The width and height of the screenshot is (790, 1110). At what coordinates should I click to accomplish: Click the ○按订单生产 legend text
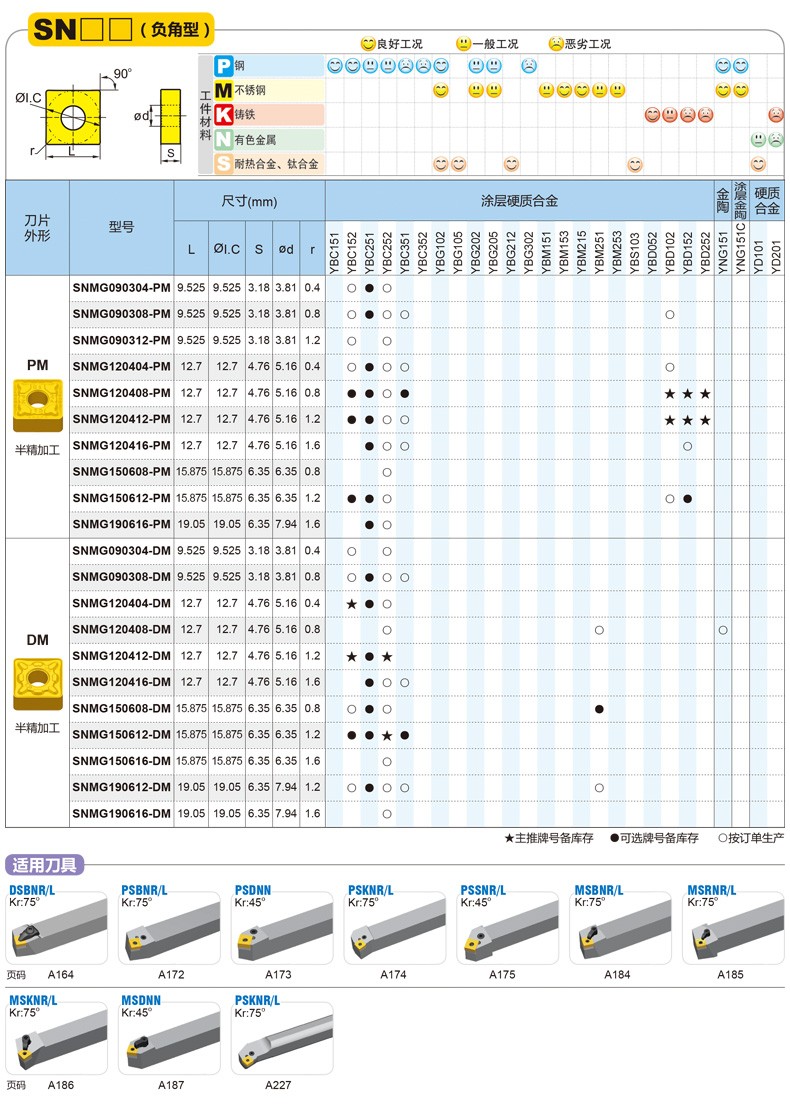751,838
